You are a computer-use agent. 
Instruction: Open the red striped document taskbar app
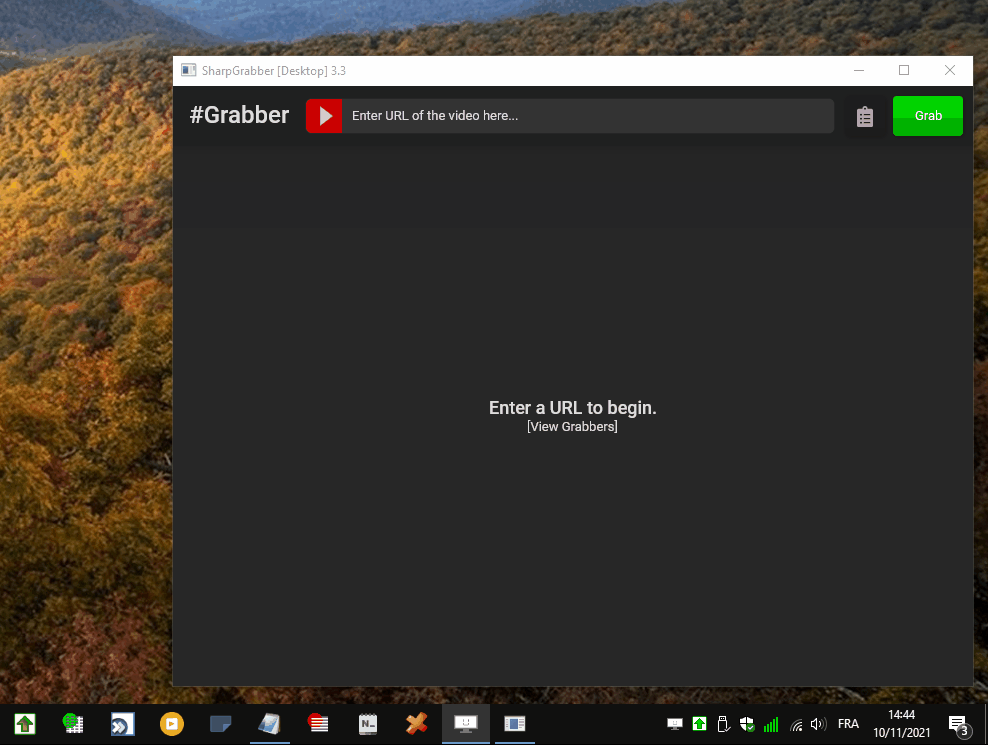(x=319, y=724)
